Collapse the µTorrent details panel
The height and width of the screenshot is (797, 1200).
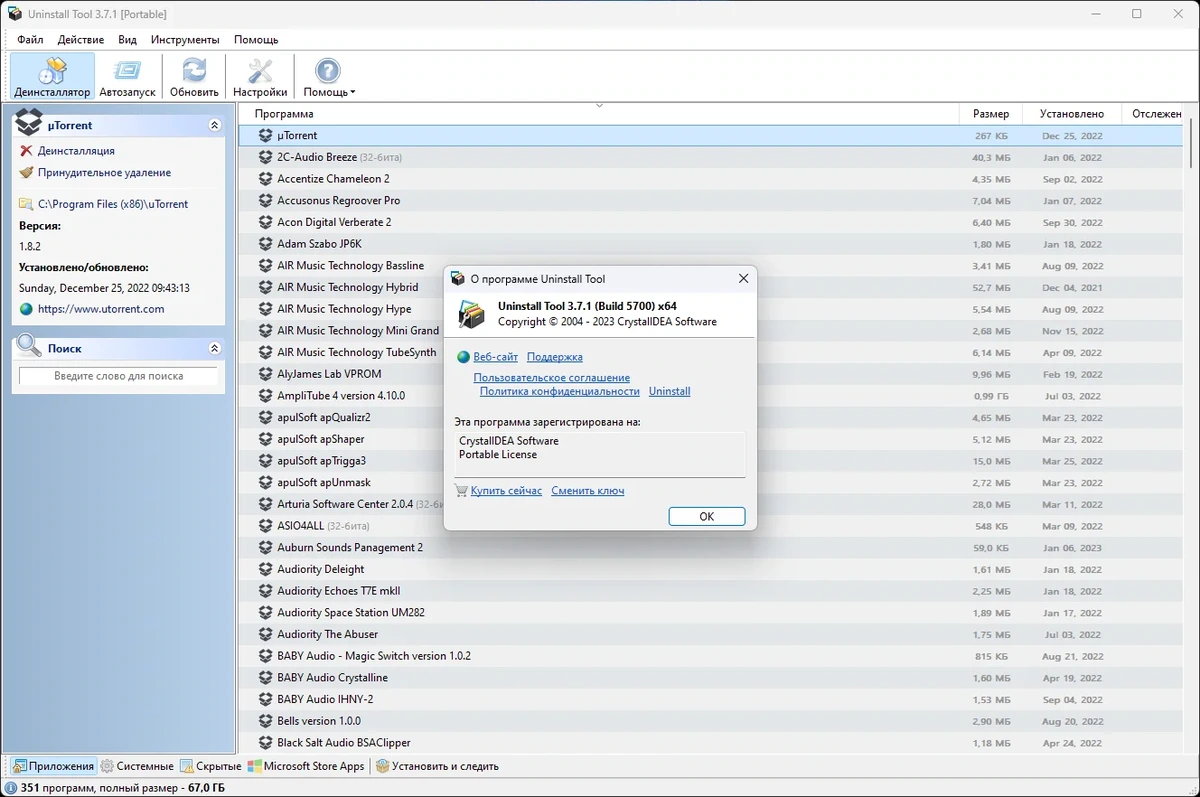214,126
